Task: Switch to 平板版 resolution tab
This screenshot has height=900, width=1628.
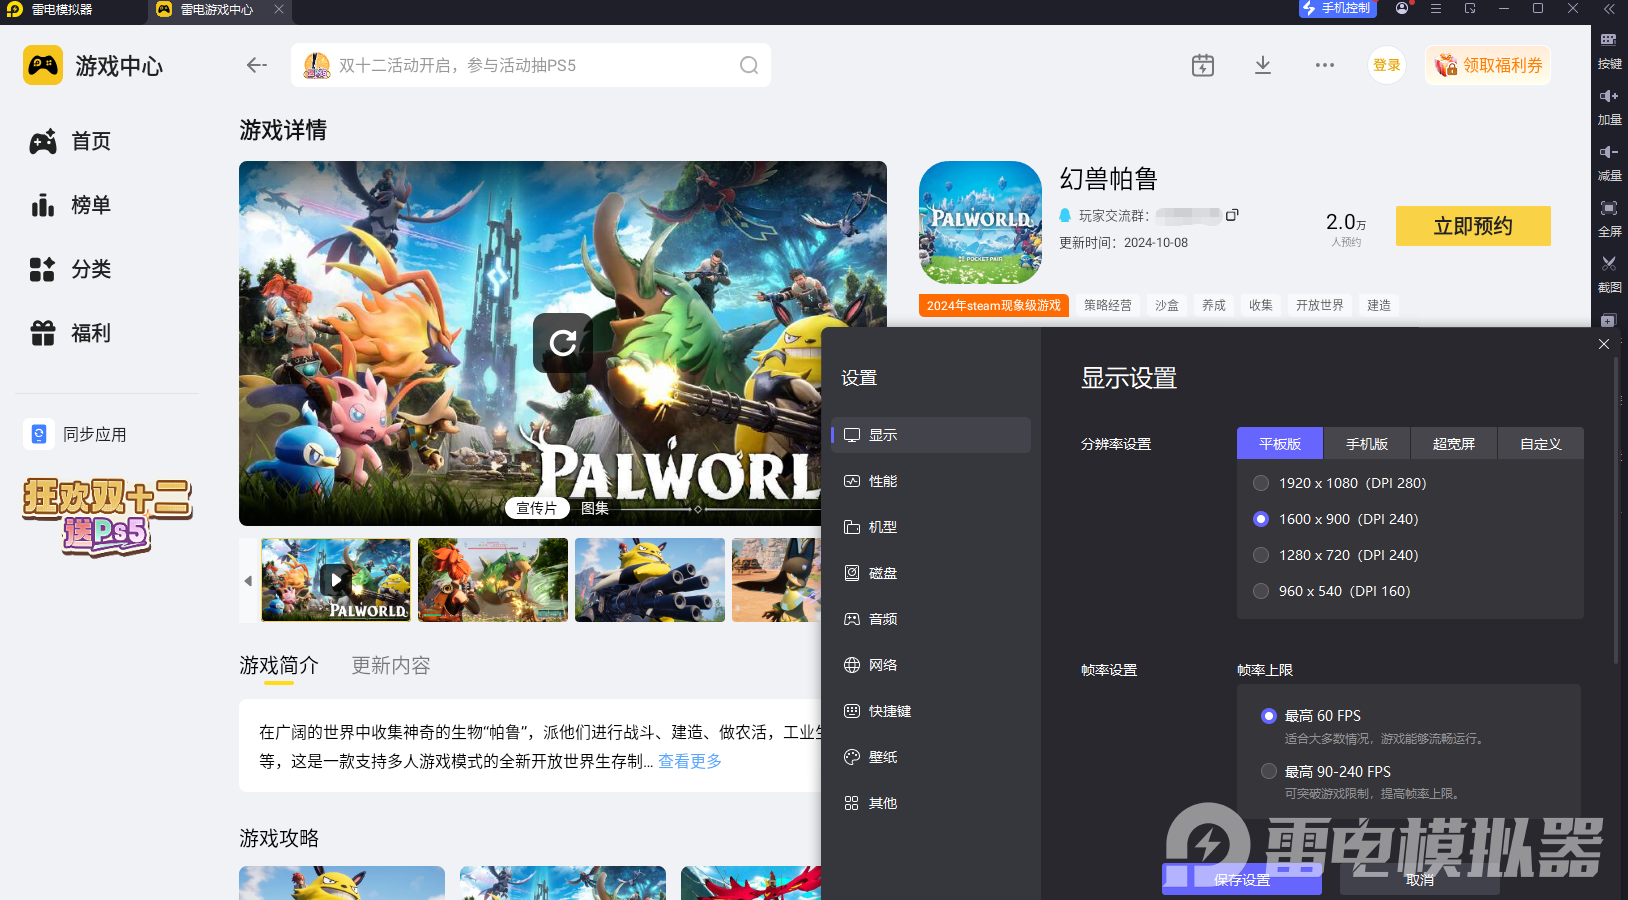Action: point(1280,444)
